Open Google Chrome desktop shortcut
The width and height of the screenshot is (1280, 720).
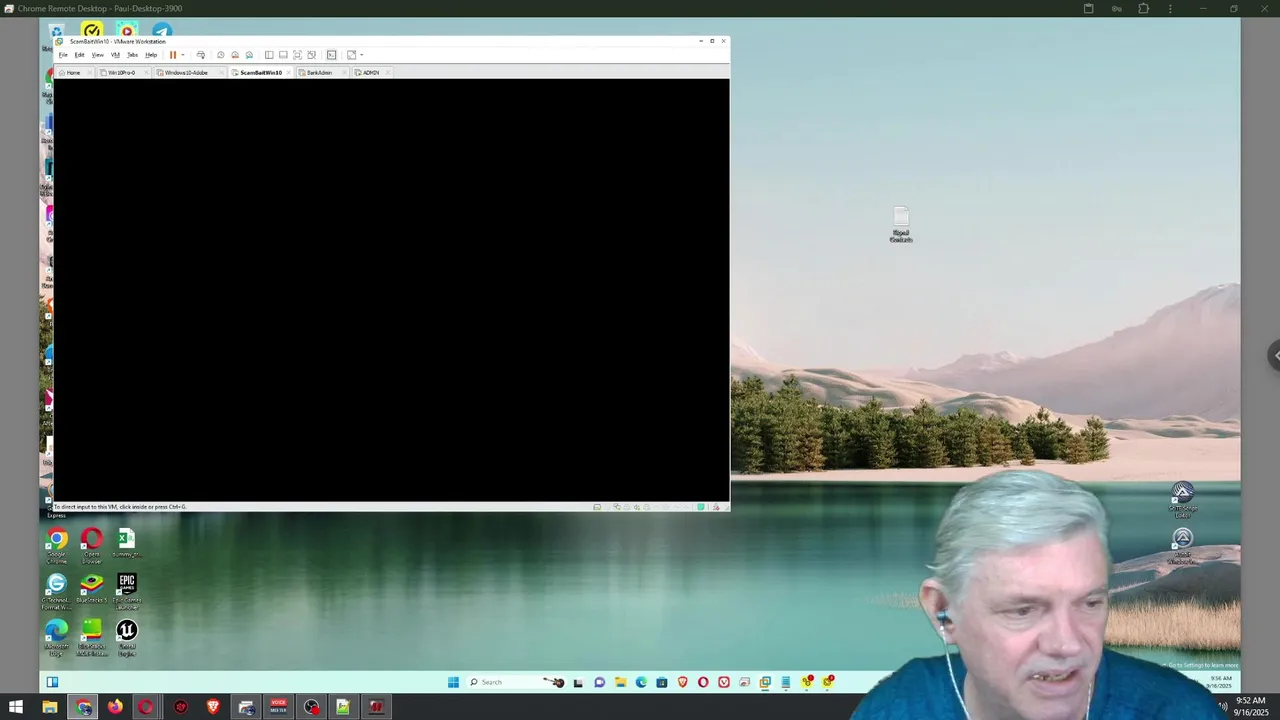pyautogui.click(x=57, y=545)
